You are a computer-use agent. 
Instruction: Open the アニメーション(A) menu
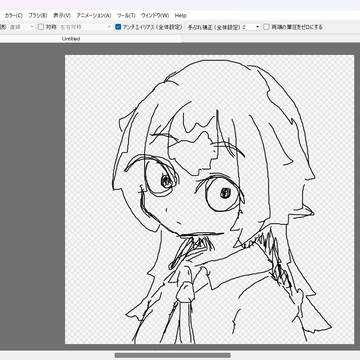pos(94,16)
